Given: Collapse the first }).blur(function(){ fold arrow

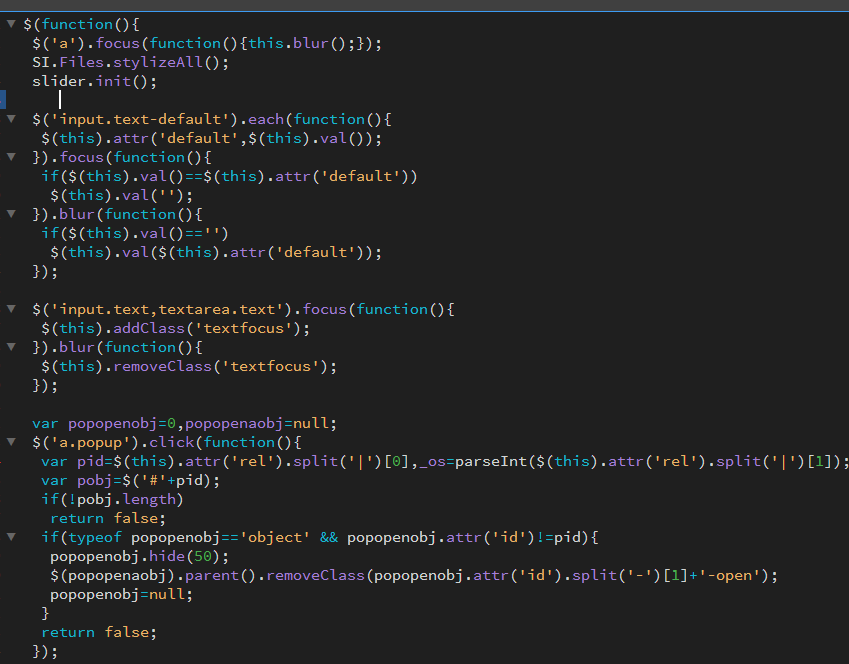Looking at the screenshot, I should point(11,213).
